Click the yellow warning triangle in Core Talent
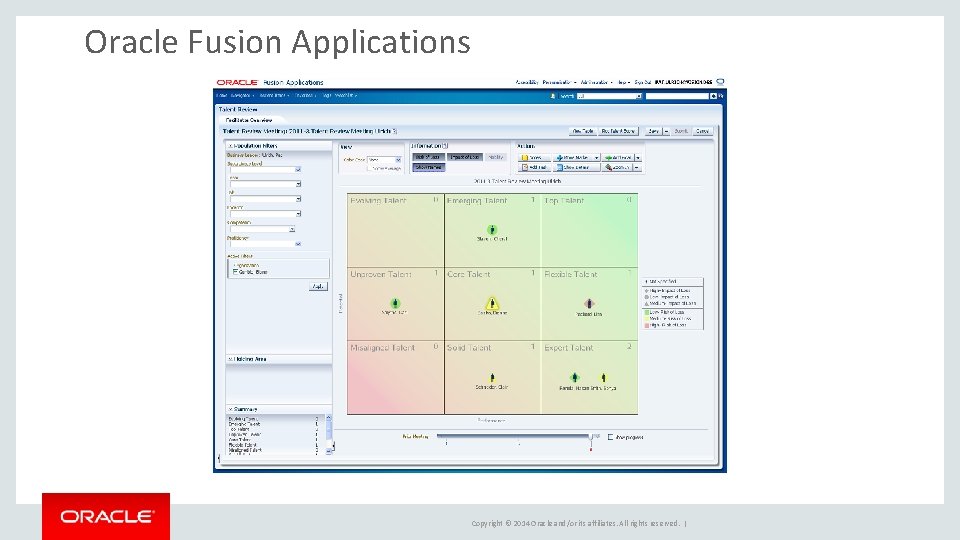The height and width of the screenshot is (540, 960). pyautogui.click(x=492, y=304)
